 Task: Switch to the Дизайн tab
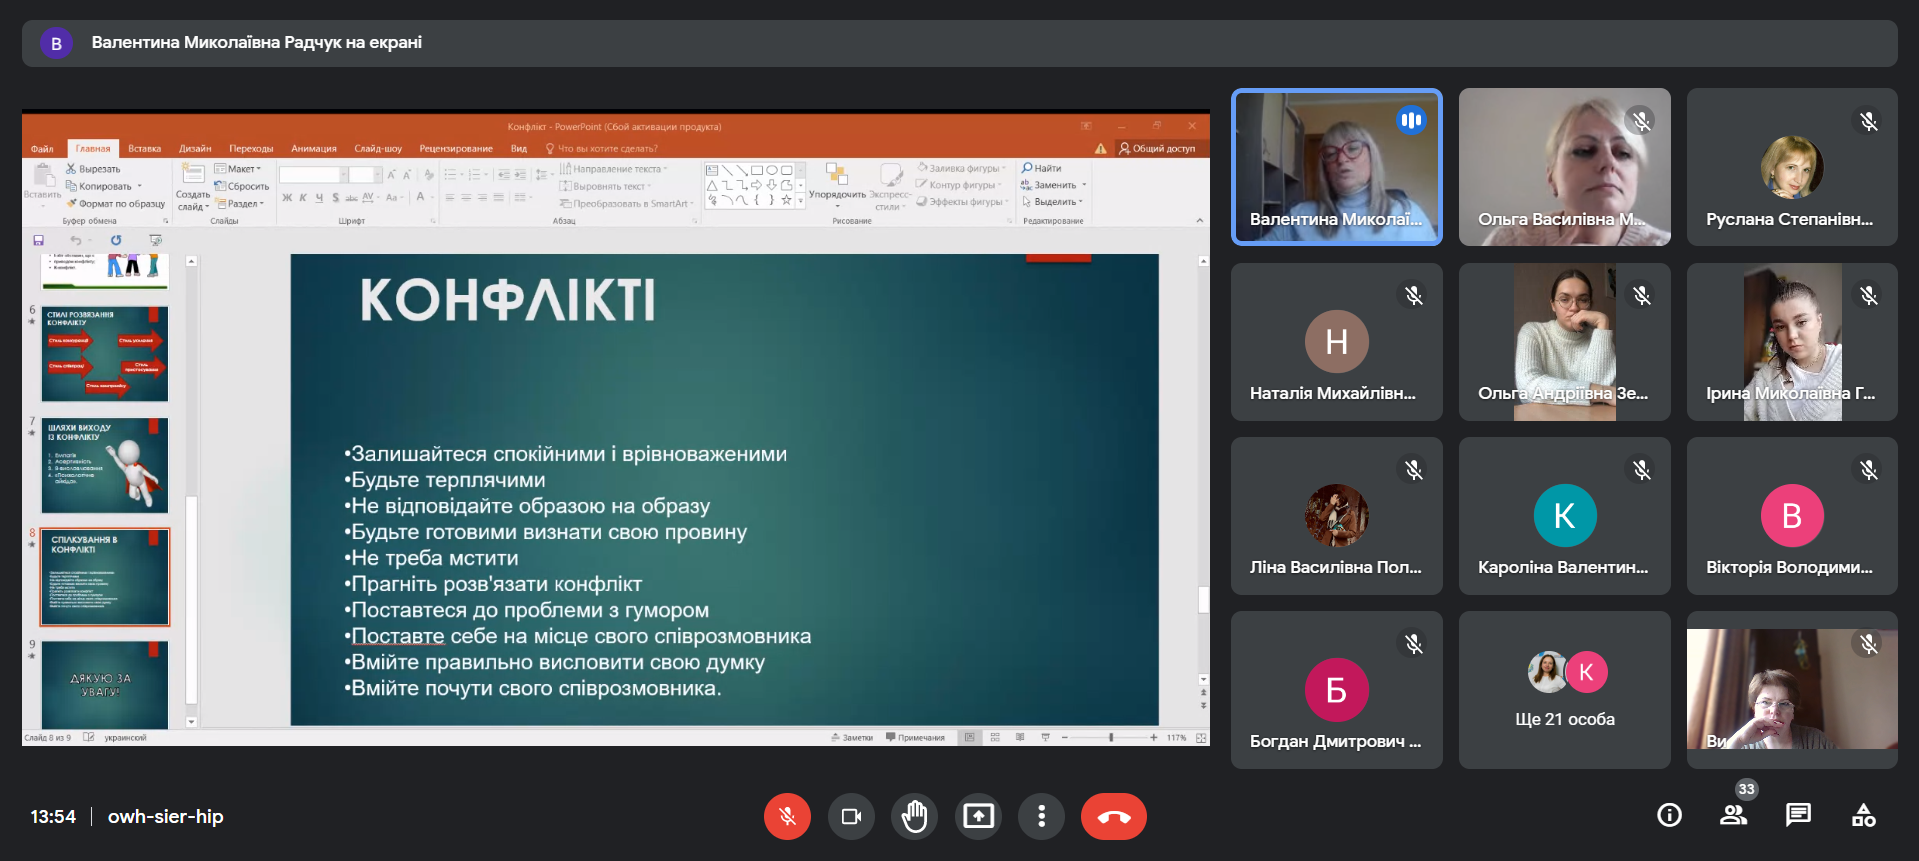coord(195,149)
